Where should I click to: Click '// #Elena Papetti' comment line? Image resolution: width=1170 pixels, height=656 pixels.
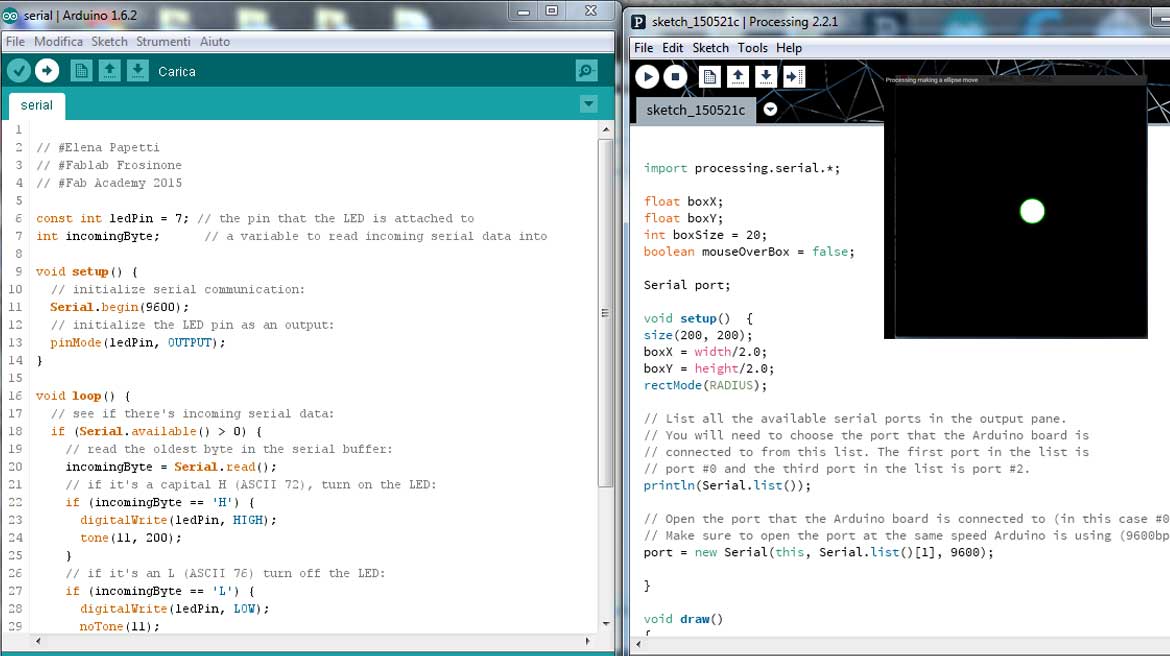click(98, 147)
